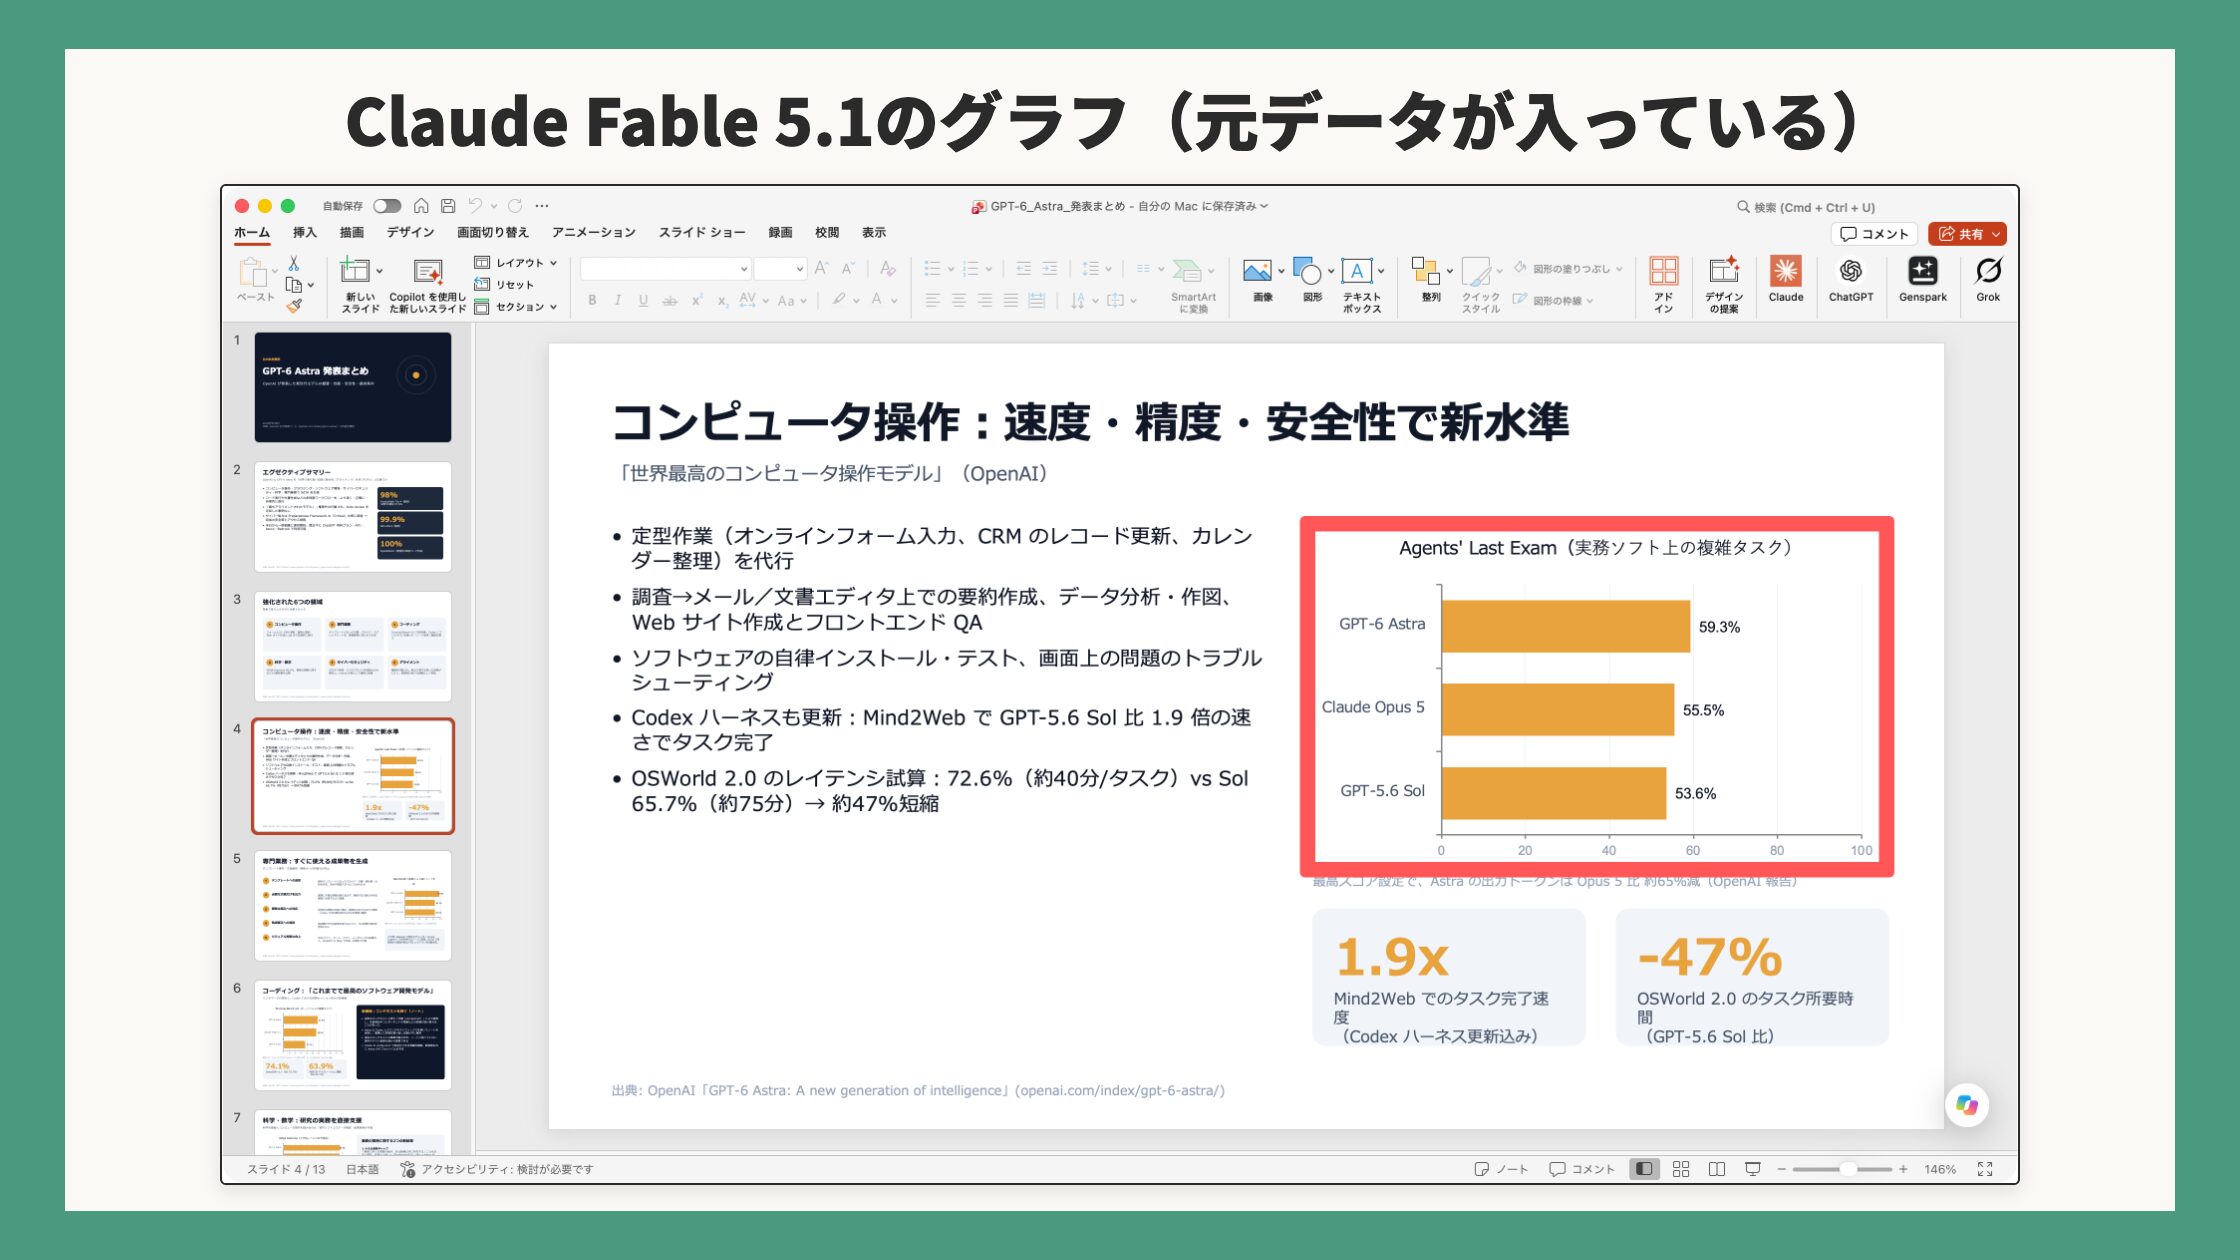This screenshot has height=1260, width=2240.
Task: Click accessibility status (アクセシビリティ: 検討が必要です)
Action: tap(497, 1169)
